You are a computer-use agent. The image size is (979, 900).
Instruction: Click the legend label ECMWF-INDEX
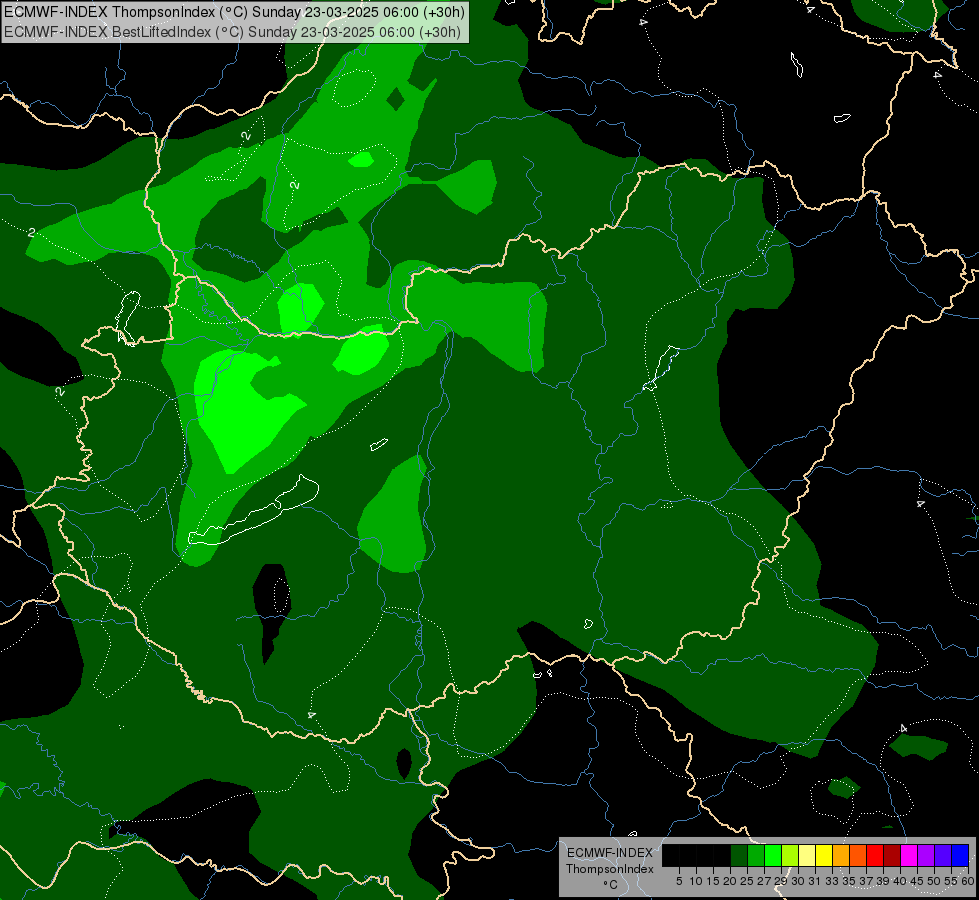[610, 853]
